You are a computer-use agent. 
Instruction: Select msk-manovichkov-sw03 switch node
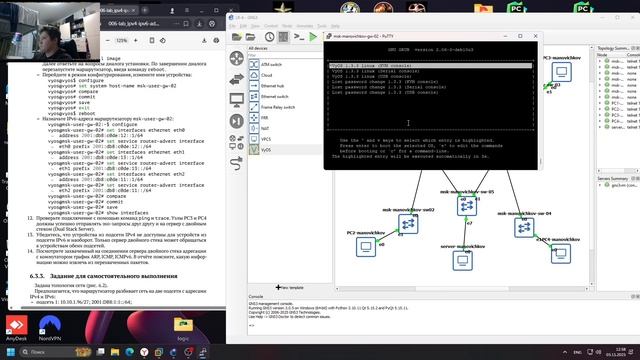tap(408, 224)
